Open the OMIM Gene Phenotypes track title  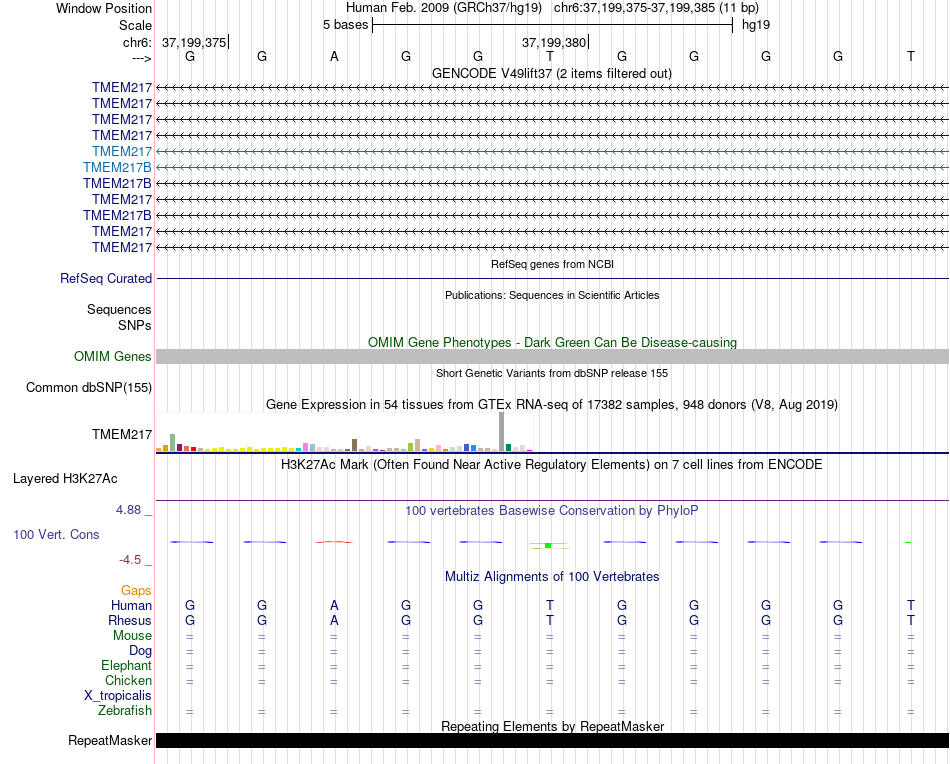tap(552, 342)
